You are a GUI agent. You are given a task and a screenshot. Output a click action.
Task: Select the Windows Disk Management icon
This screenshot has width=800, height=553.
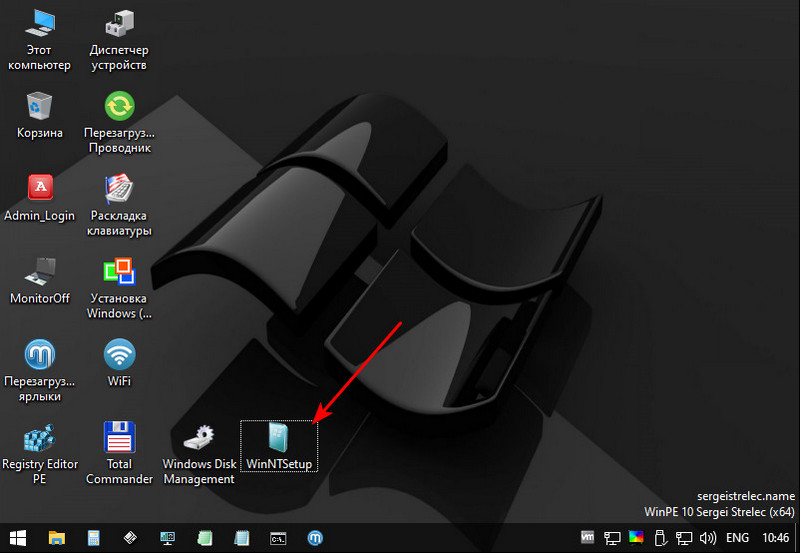pyautogui.click(x=199, y=454)
